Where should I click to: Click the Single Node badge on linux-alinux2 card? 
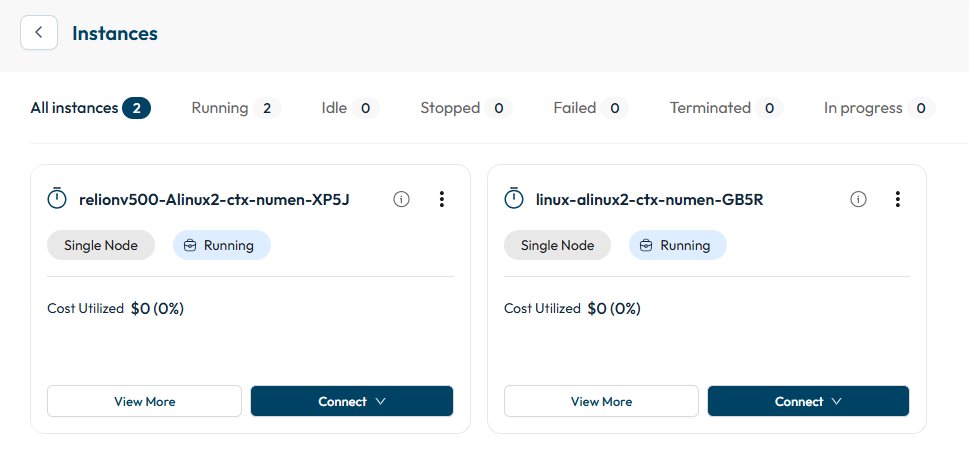point(557,245)
